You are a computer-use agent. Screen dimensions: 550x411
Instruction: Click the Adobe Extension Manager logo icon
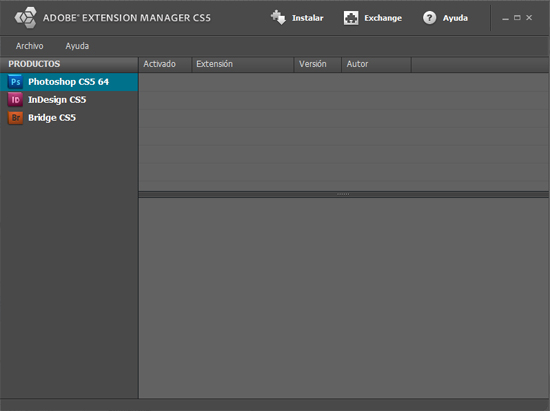[26, 18]
